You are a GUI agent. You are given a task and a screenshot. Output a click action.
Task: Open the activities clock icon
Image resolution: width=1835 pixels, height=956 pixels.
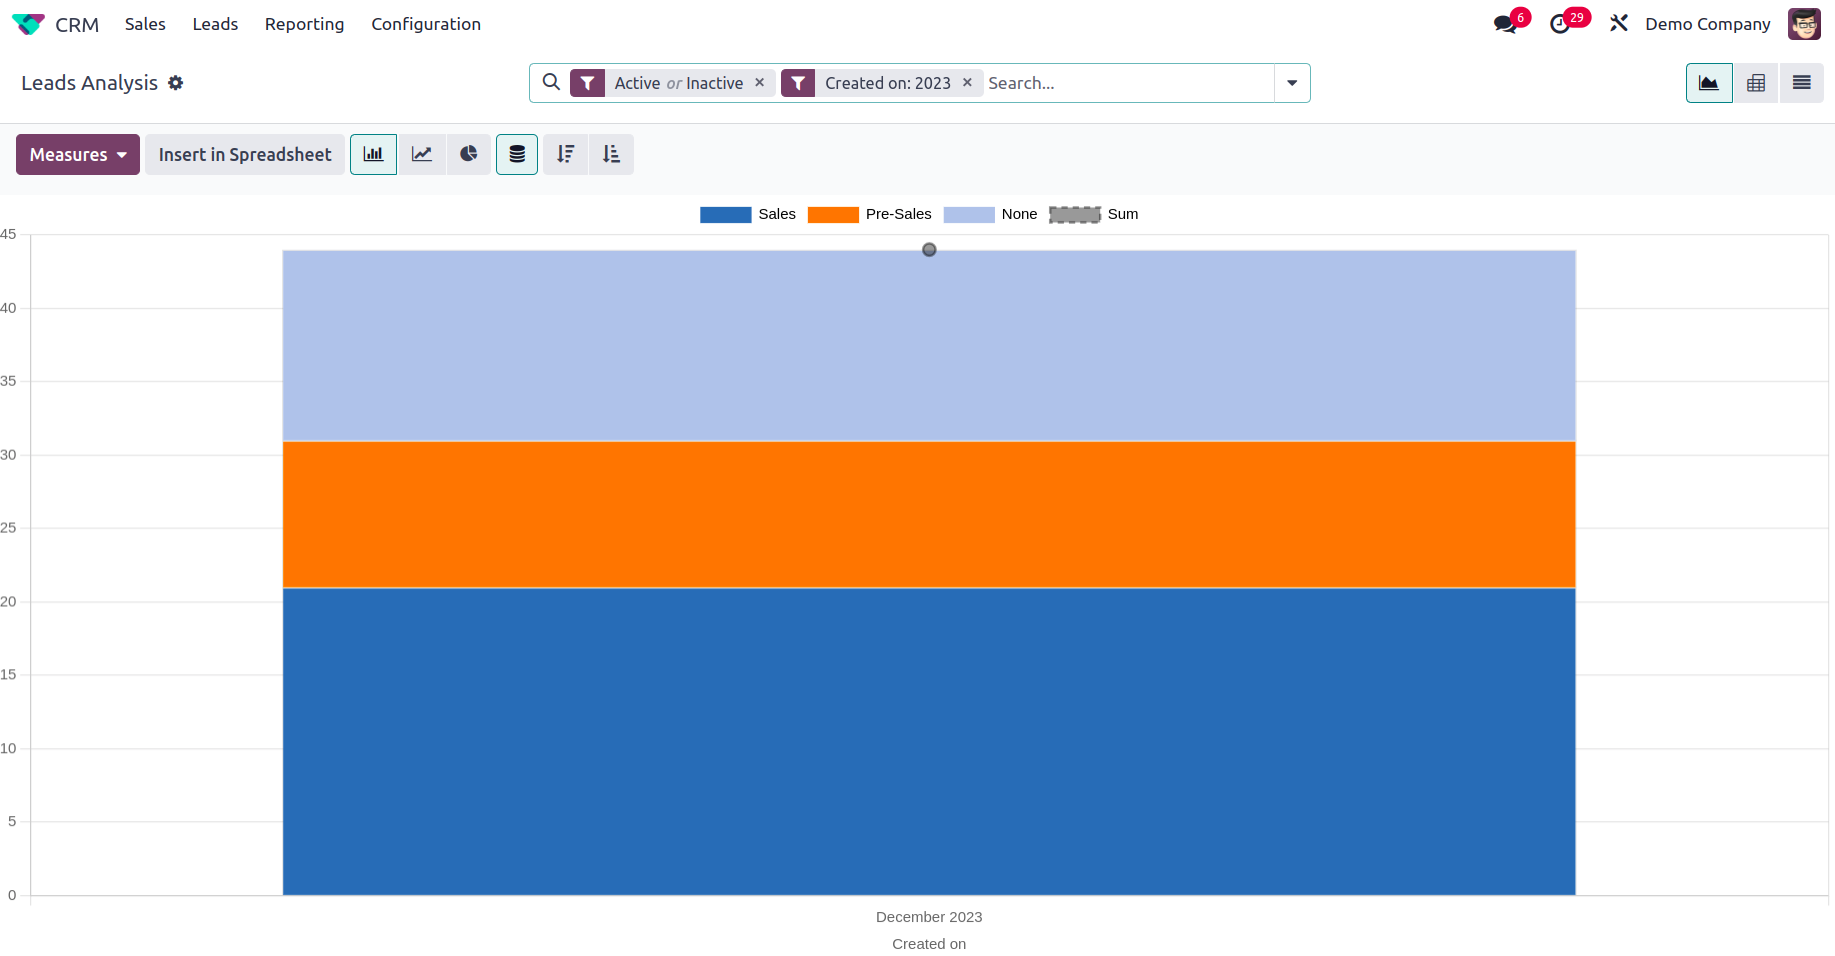pyautogui.click(x=1560, y=24)
